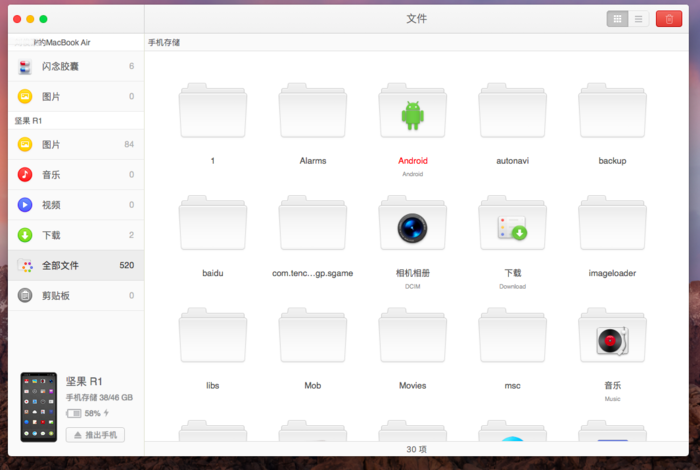The width and height of the screenshot is (700, 470).
Task: Open 闪念胶囊 in the sidebar
Action: [76, 66]
